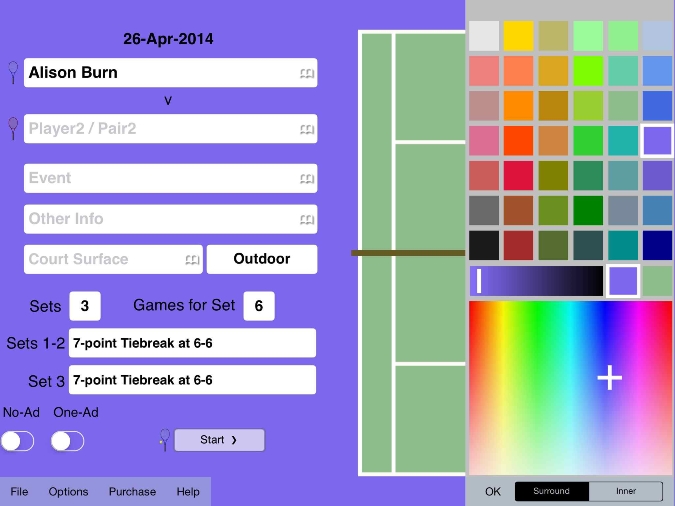Click the Event input field

click(x=170, y=178)
